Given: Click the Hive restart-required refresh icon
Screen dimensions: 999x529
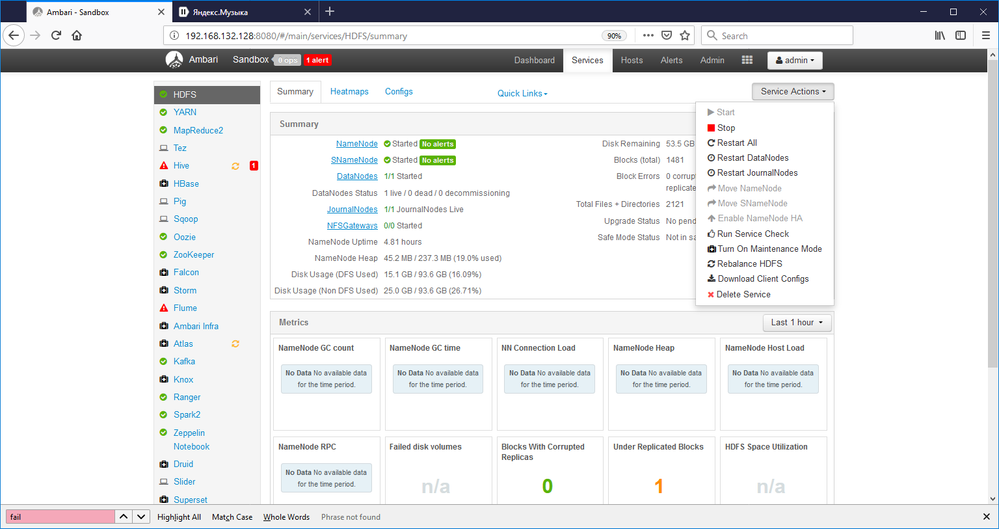Looking at the screenshot, I should click(235, 166).
